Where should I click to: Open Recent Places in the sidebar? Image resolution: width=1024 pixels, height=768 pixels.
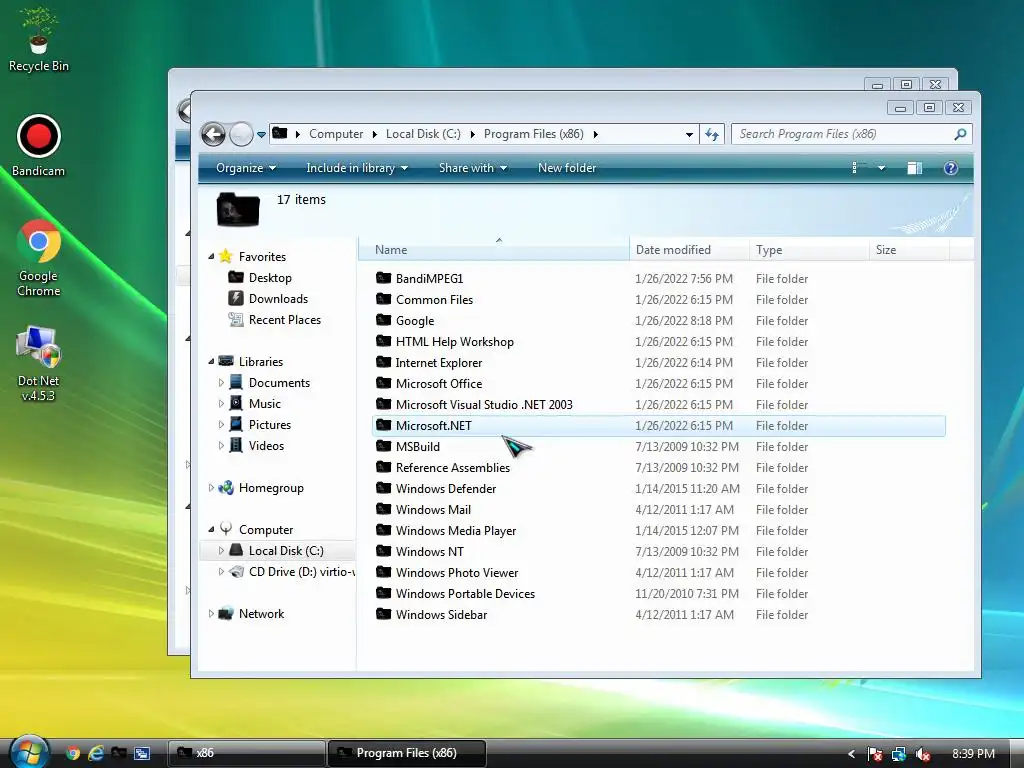285,319
